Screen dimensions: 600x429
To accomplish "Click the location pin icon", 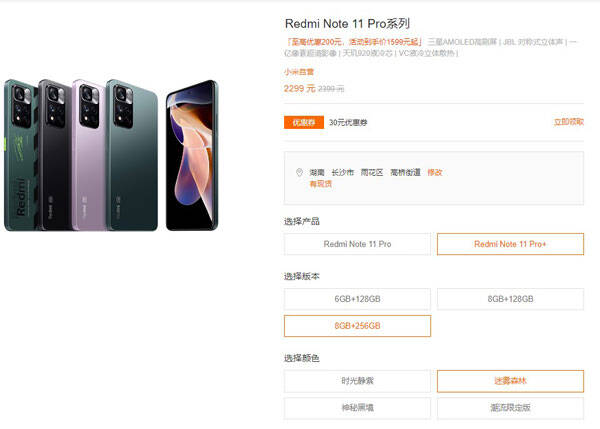I will [300, 173].
